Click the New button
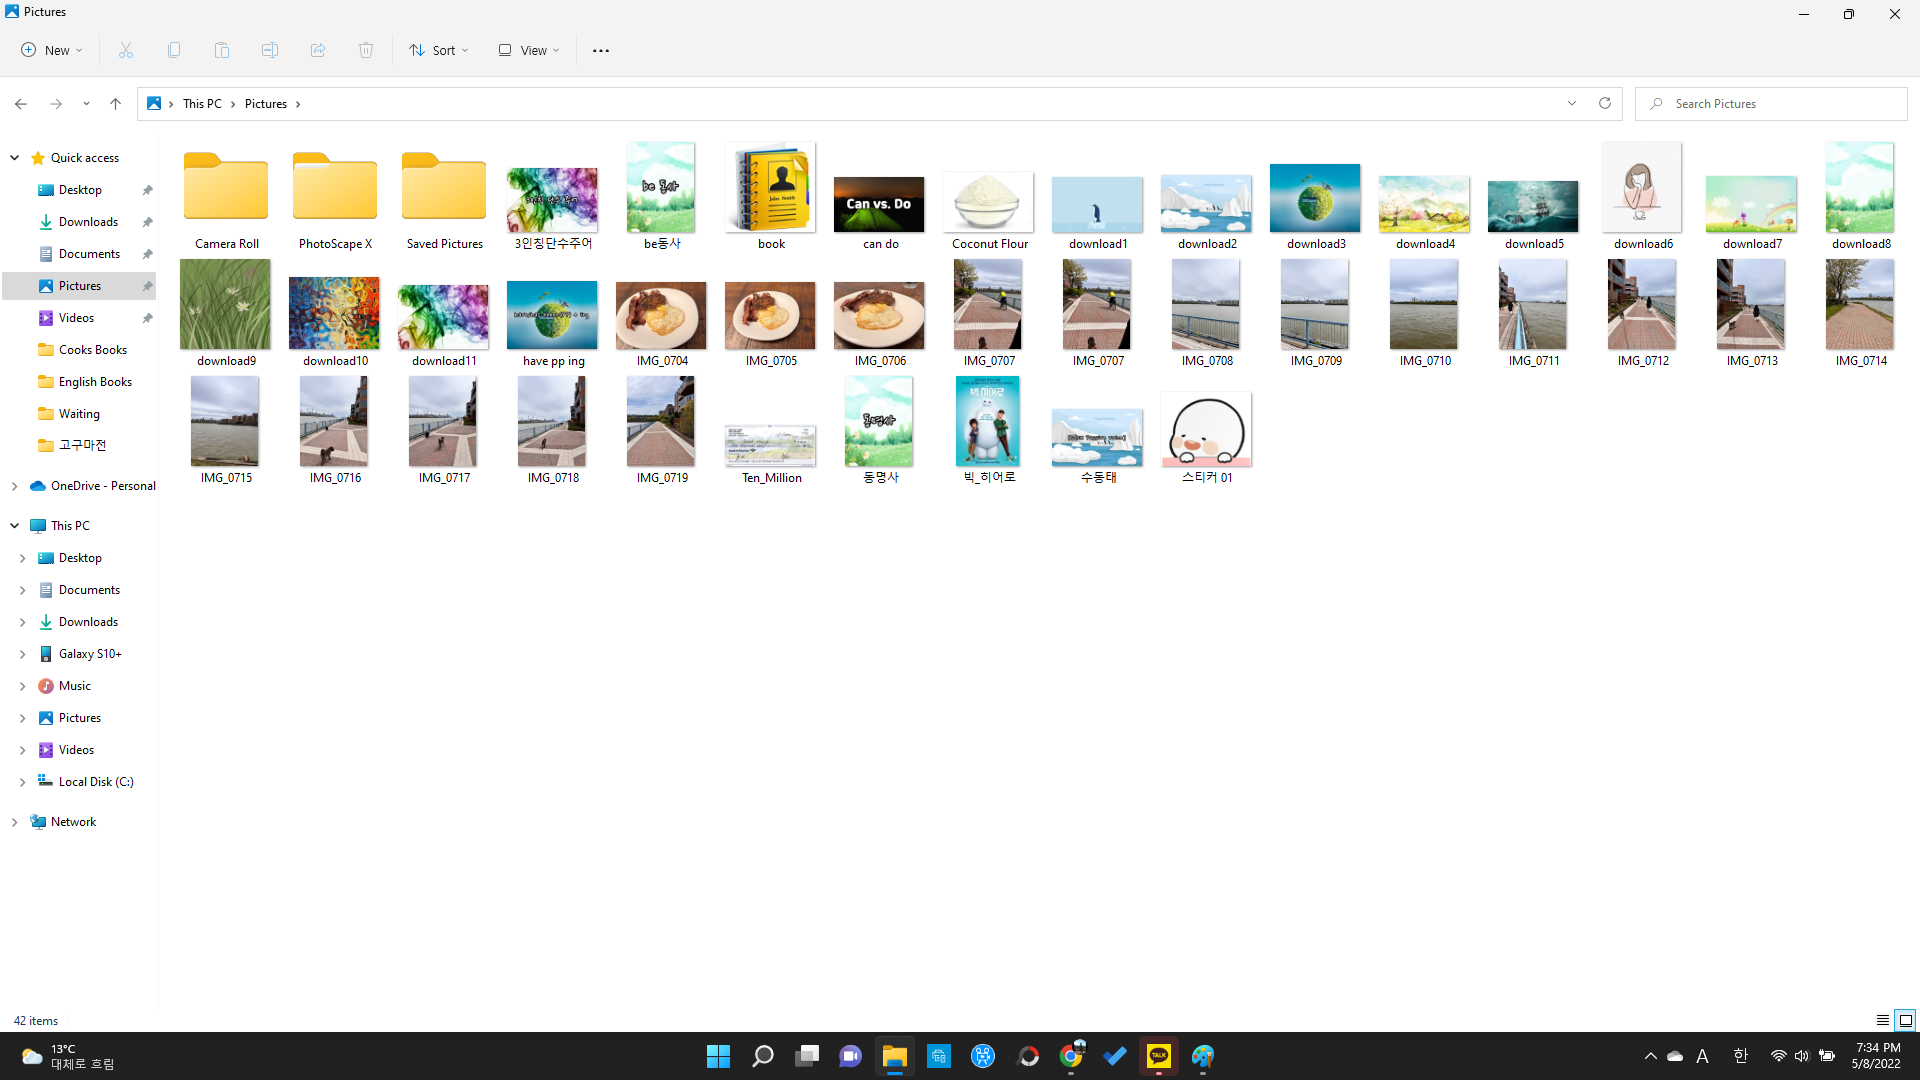This screenshot has height=1080, width=1920. click(x=52, y=50)
